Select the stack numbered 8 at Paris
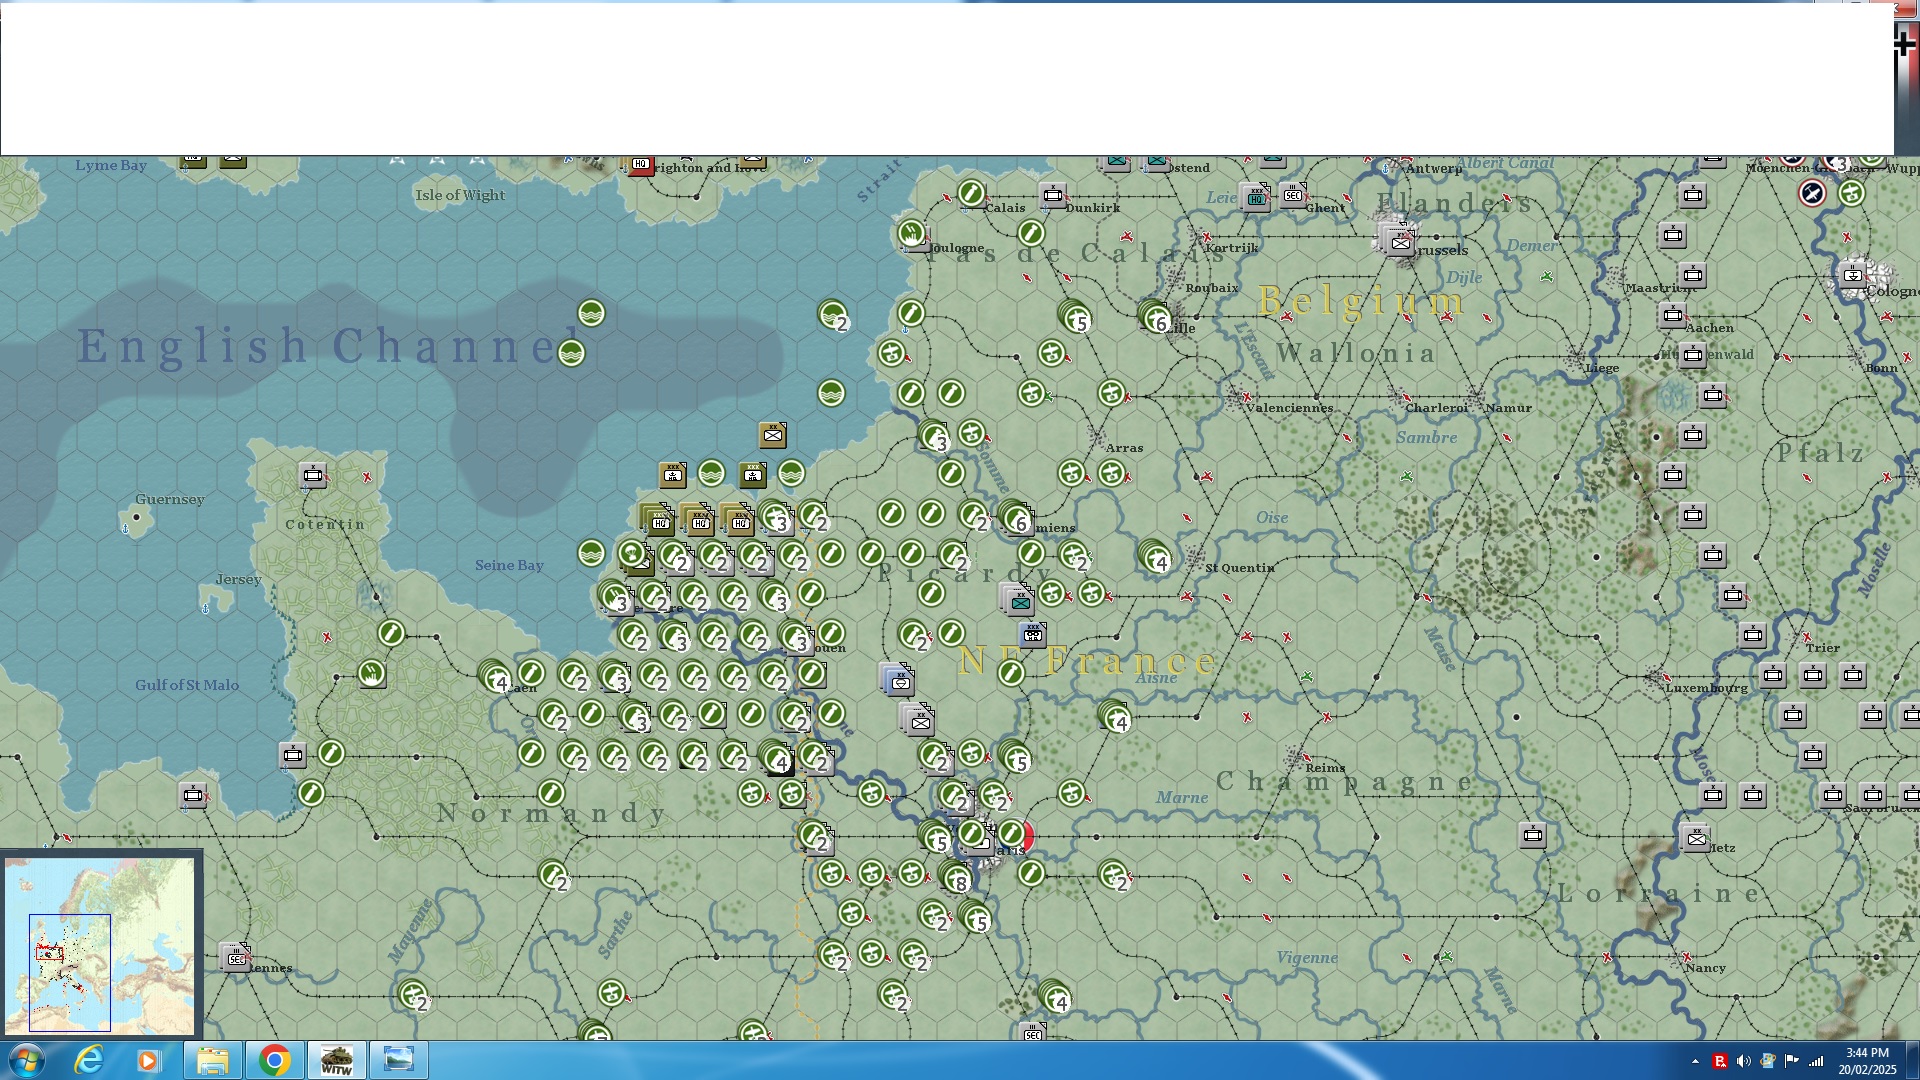1920x1080 pixels. (x=957, y=878)
